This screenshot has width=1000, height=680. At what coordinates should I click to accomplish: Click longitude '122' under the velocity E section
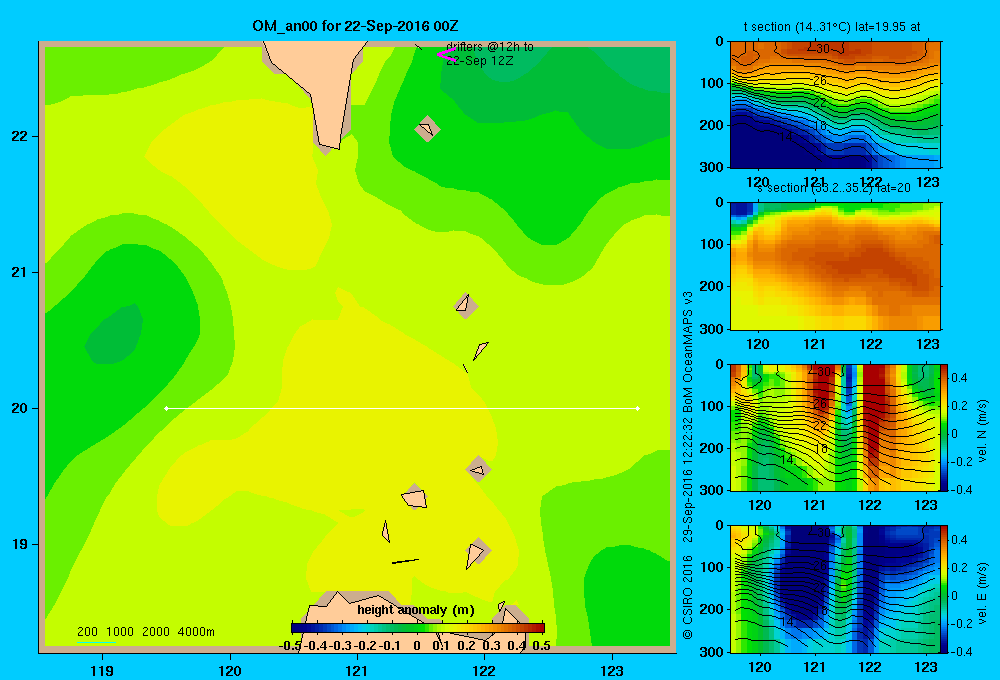(870, 667)
